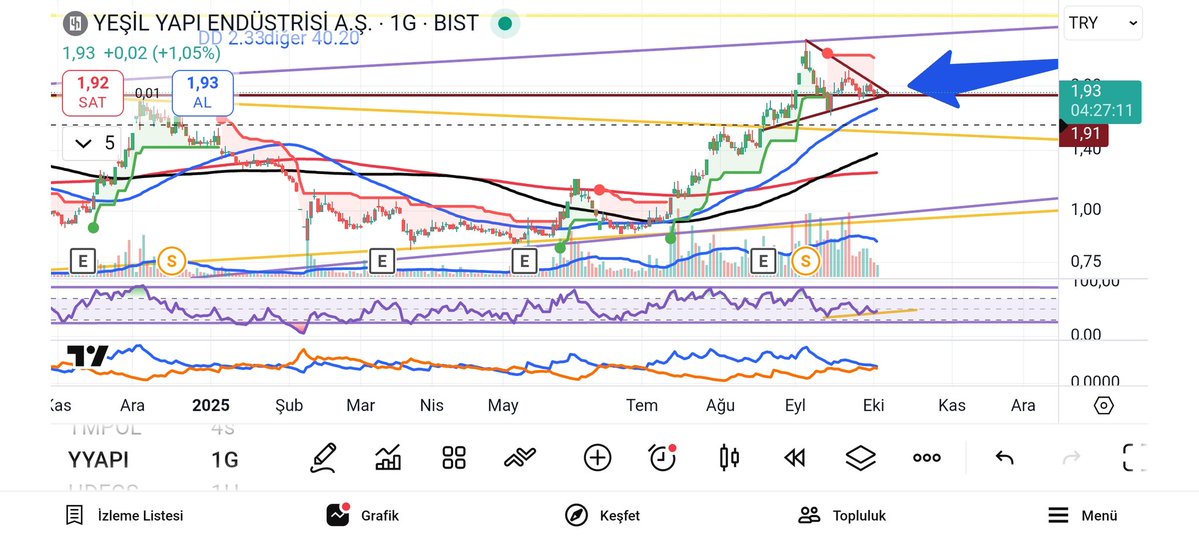Change the candlestick chart type
1199x540 pixels.
pos(729,458)
